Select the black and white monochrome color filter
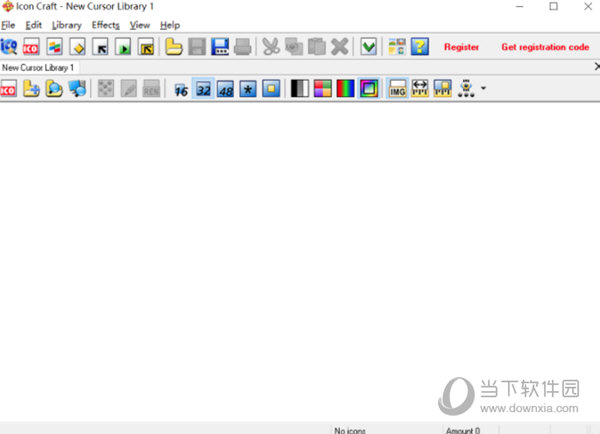Screen dimensions: 600x434 300,88
